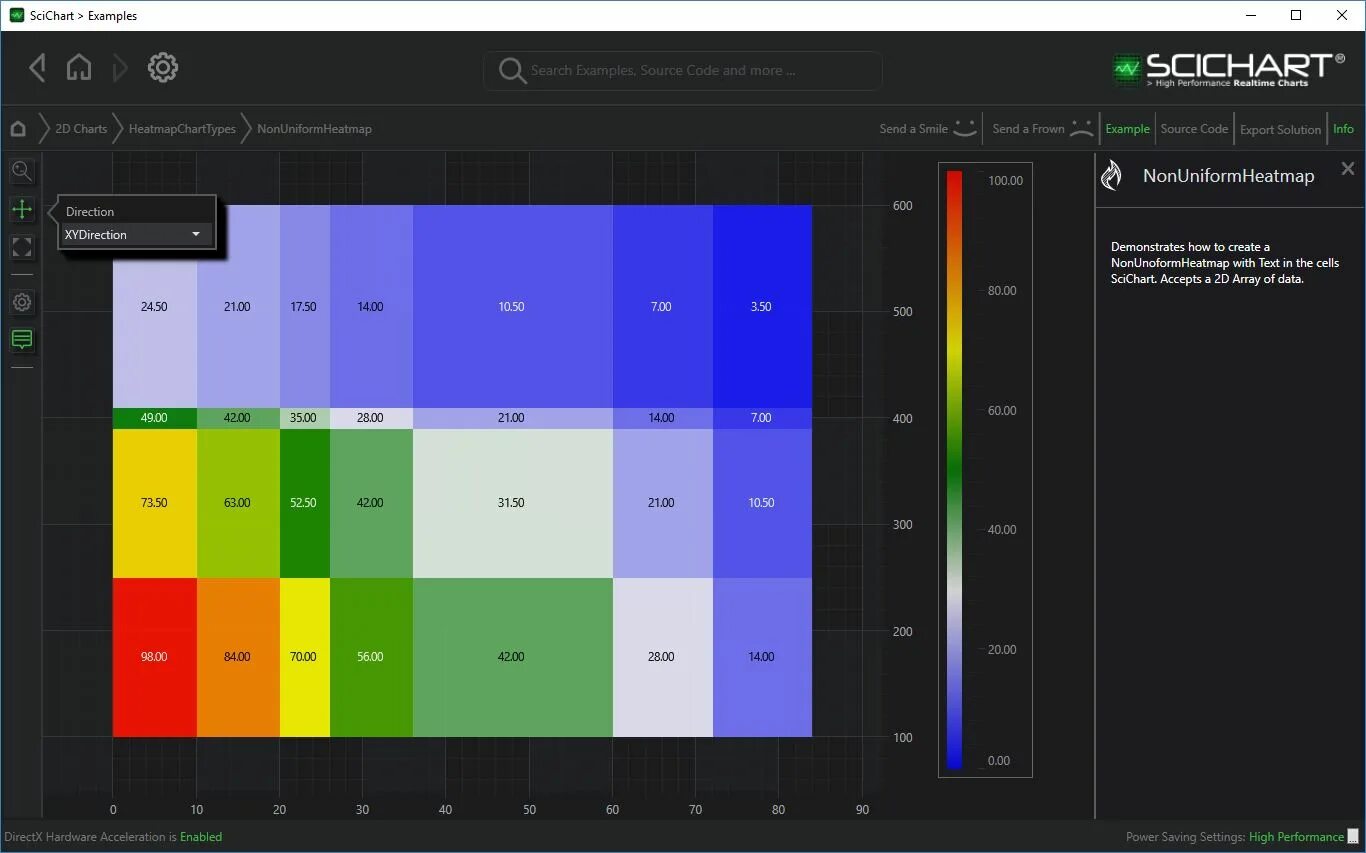Go back with the back arrow
This screenshot has width=1366, height=853.
[x=38, y=68]
